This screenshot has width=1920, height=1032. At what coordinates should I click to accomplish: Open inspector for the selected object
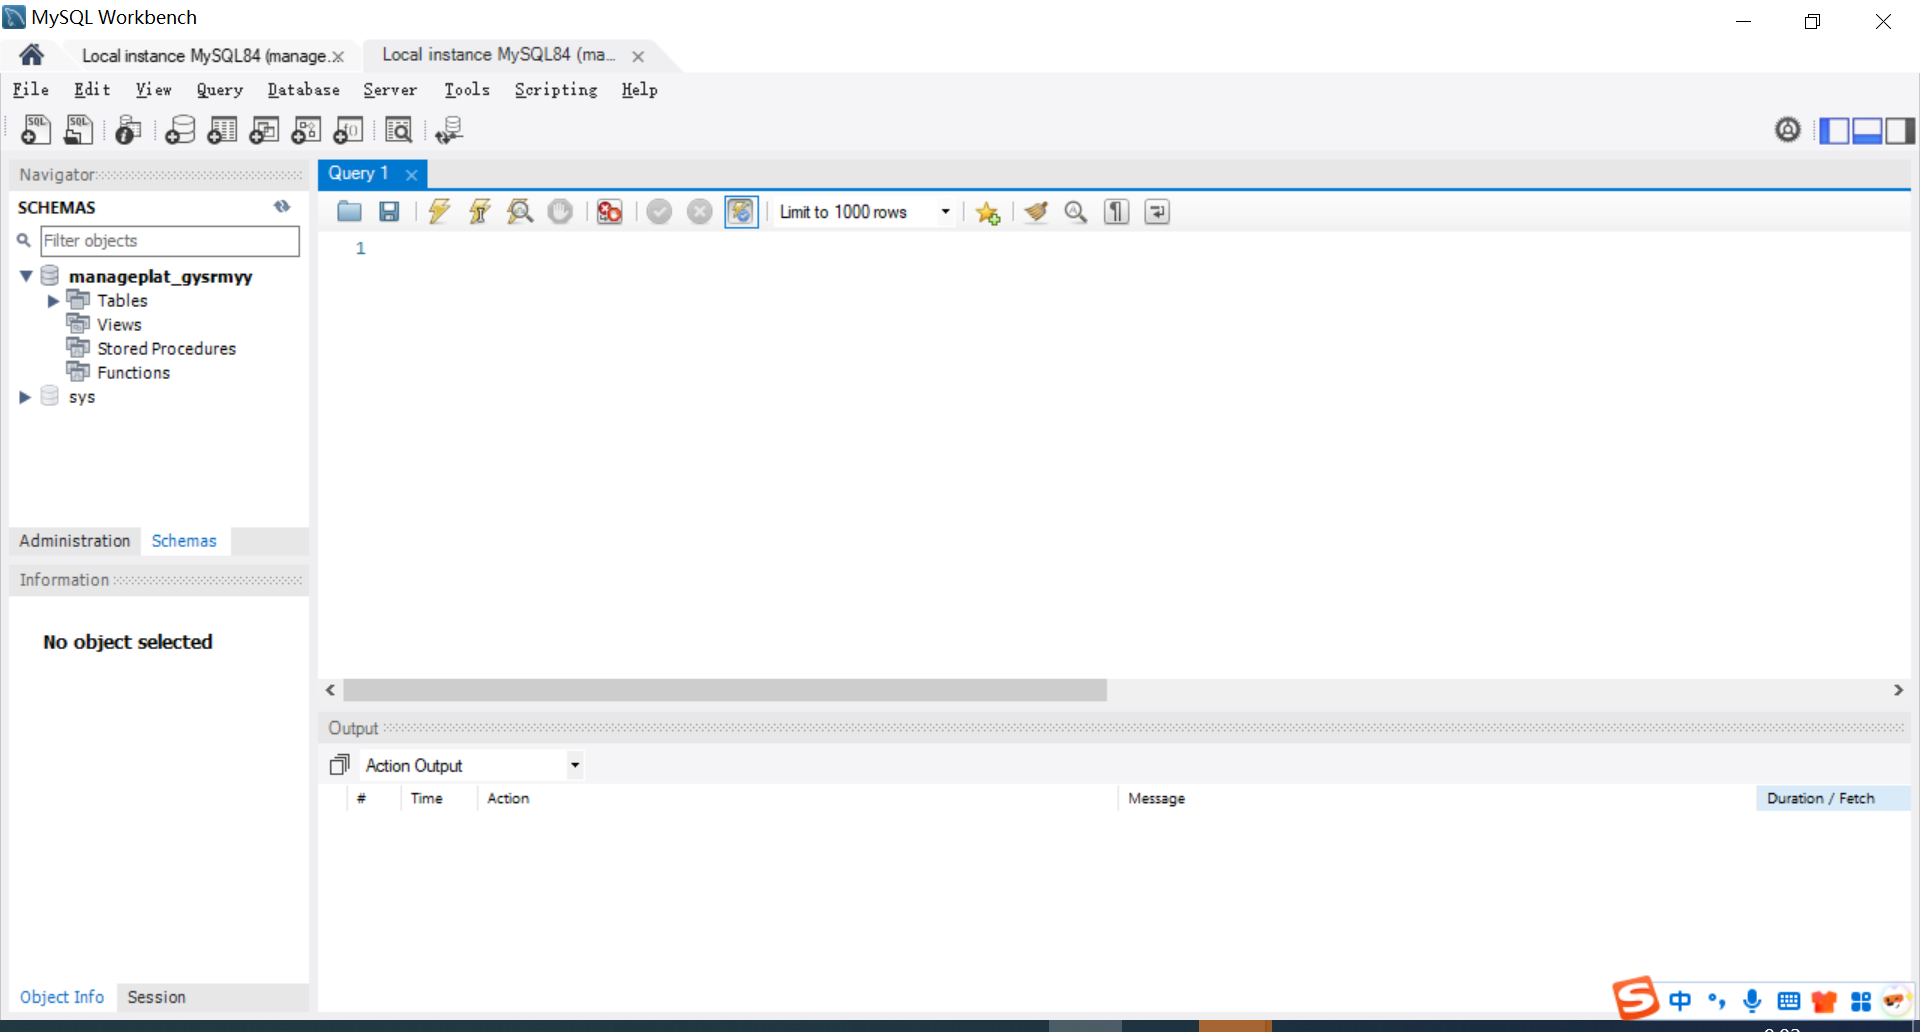[x=128, y=130]
